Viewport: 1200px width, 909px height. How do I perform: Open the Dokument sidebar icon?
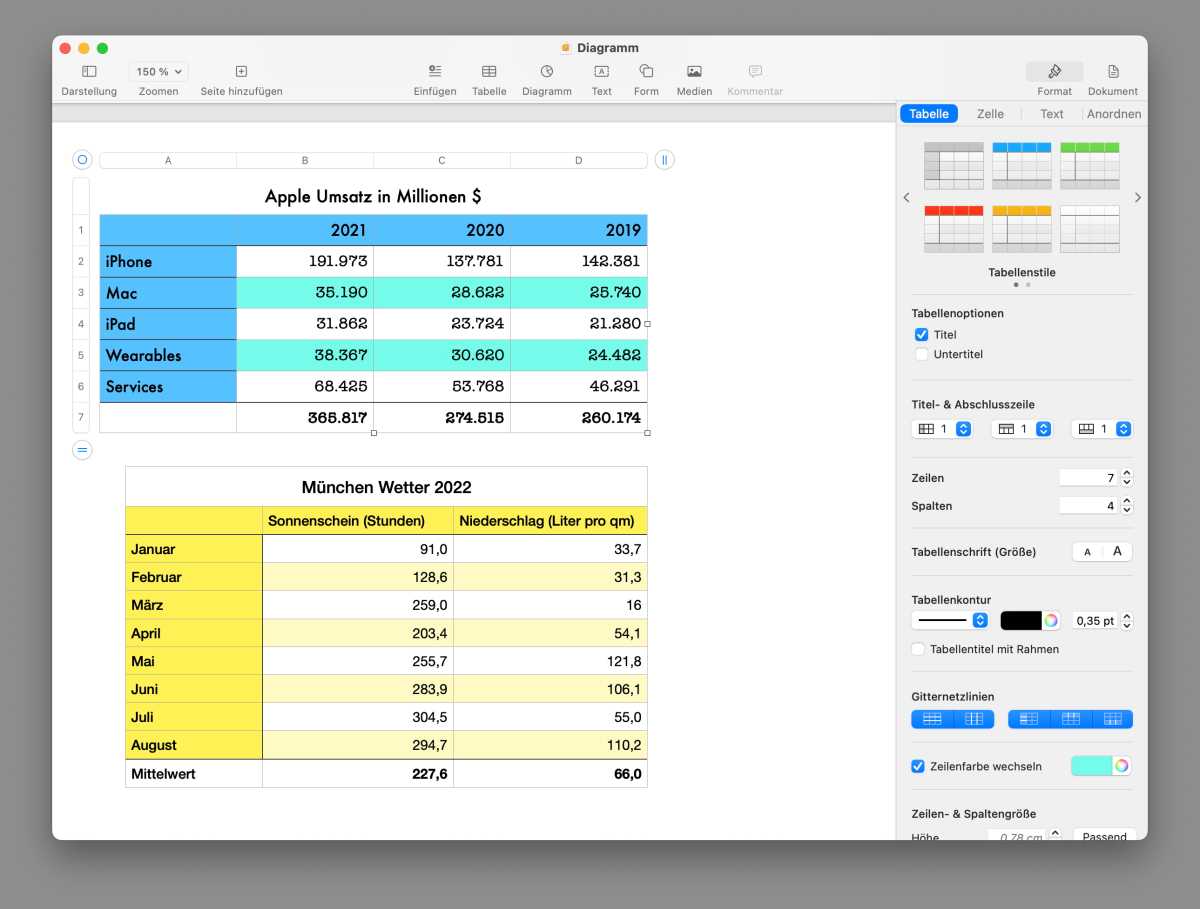pyautogui.click(x=1113, y=72)
